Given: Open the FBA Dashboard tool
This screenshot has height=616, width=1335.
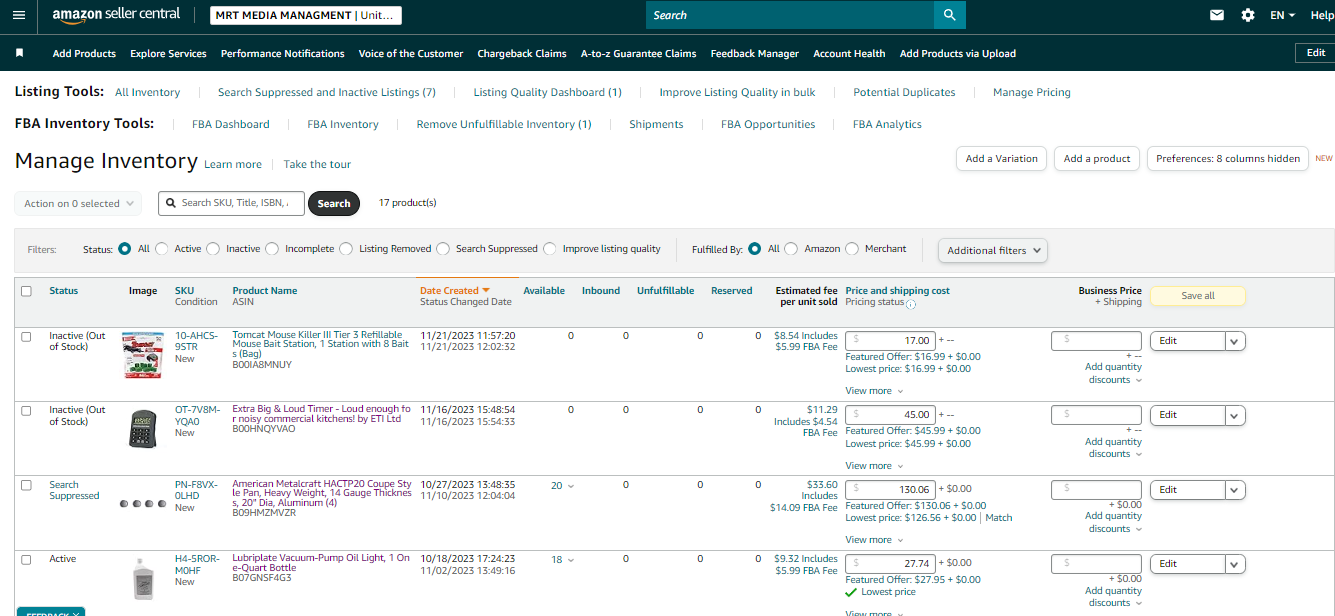Looking at the screenshot, I should point(231,124).
